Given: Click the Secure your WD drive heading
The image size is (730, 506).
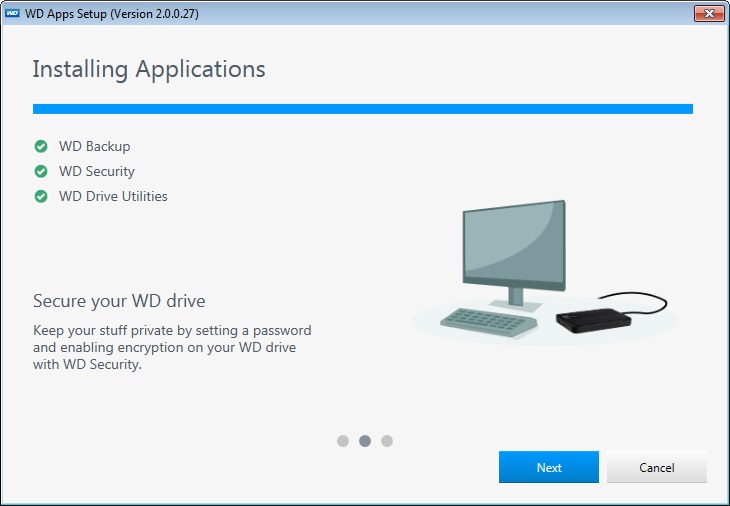Looking at the screenshot, I should click(x=119, y=301).
